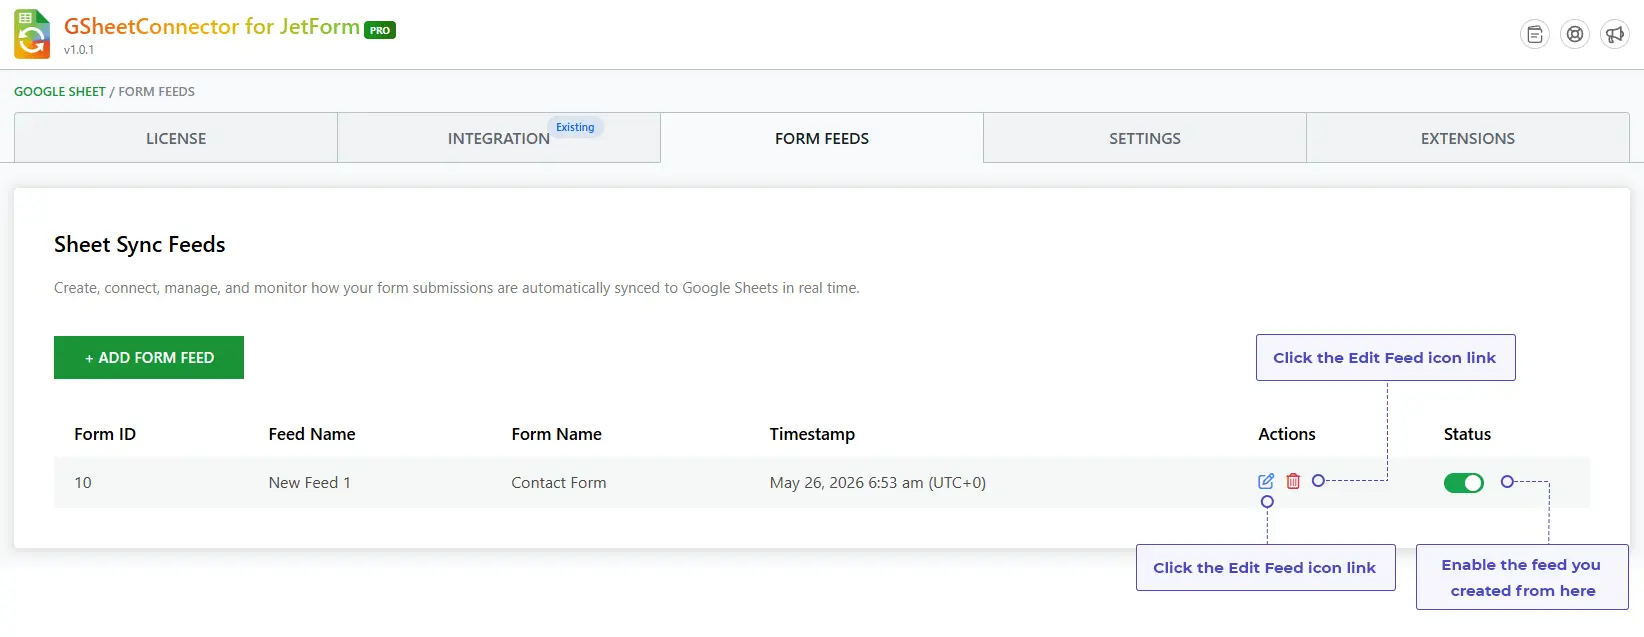Viewport: 1644px width, 637px height.
Task: Click the Sheet Sync Feeds heading
Action: 140,245
